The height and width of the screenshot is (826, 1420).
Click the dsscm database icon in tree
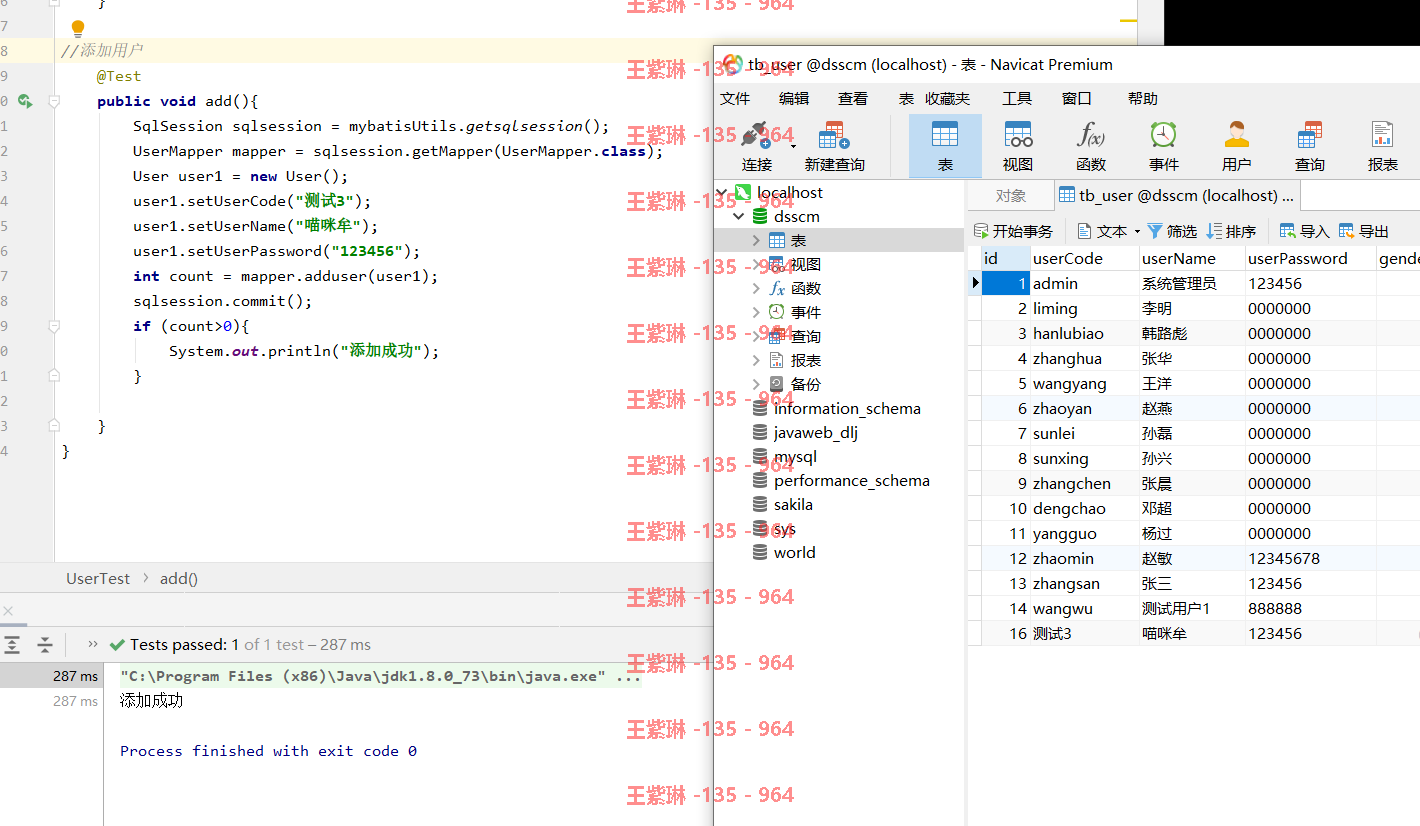[760, 216]
